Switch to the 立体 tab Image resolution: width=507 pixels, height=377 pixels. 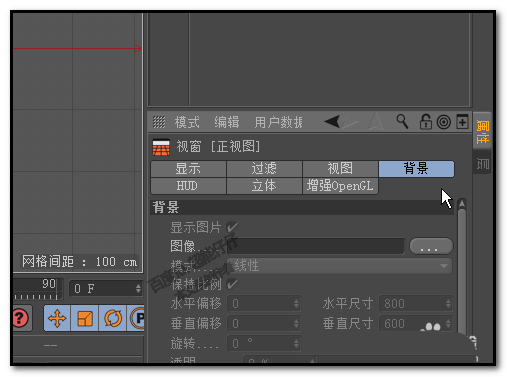tap(264, 186)
